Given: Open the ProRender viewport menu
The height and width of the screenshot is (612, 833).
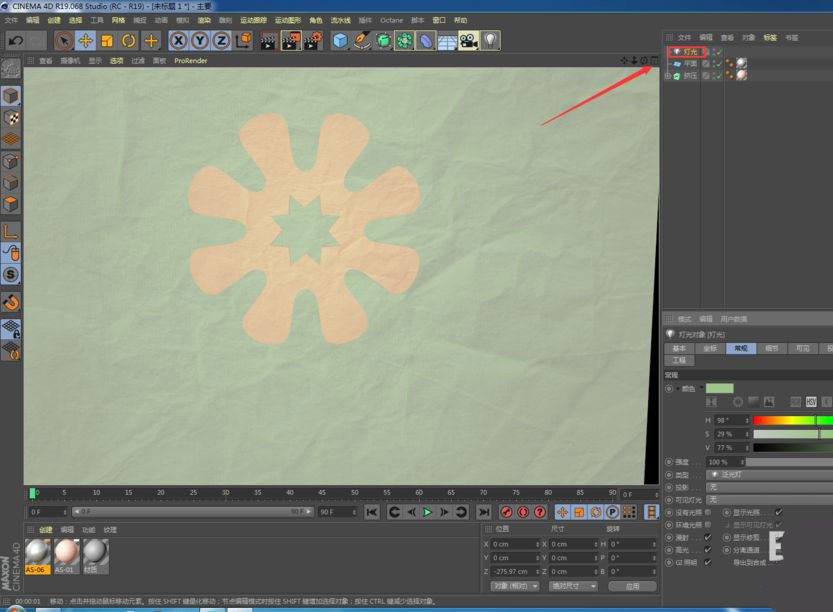Looking at the screenshot, I should (x=191, y=61).
